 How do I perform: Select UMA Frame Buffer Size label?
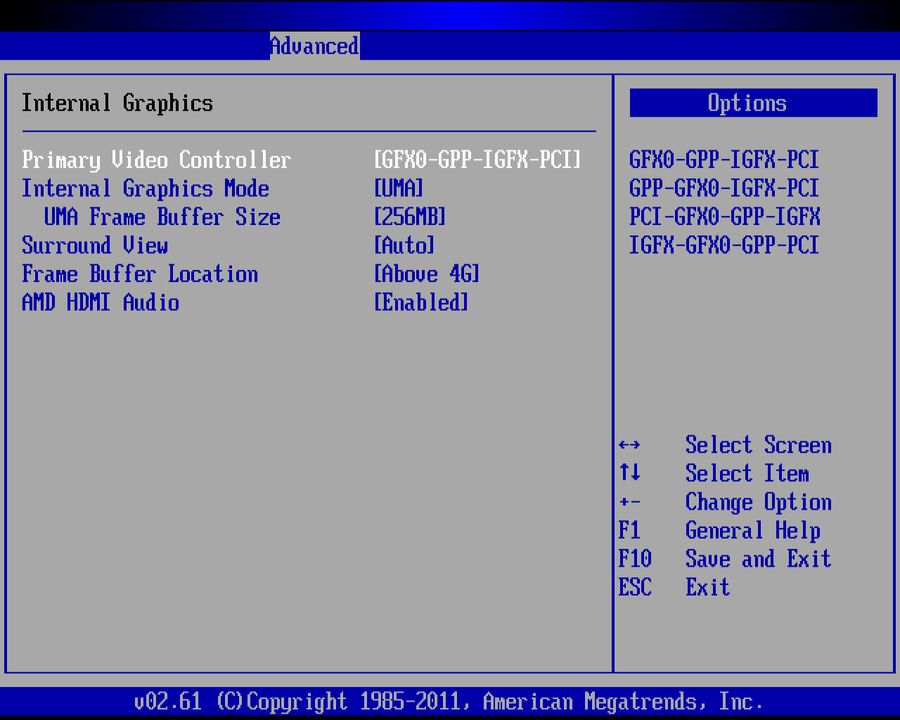coord(162,217)
